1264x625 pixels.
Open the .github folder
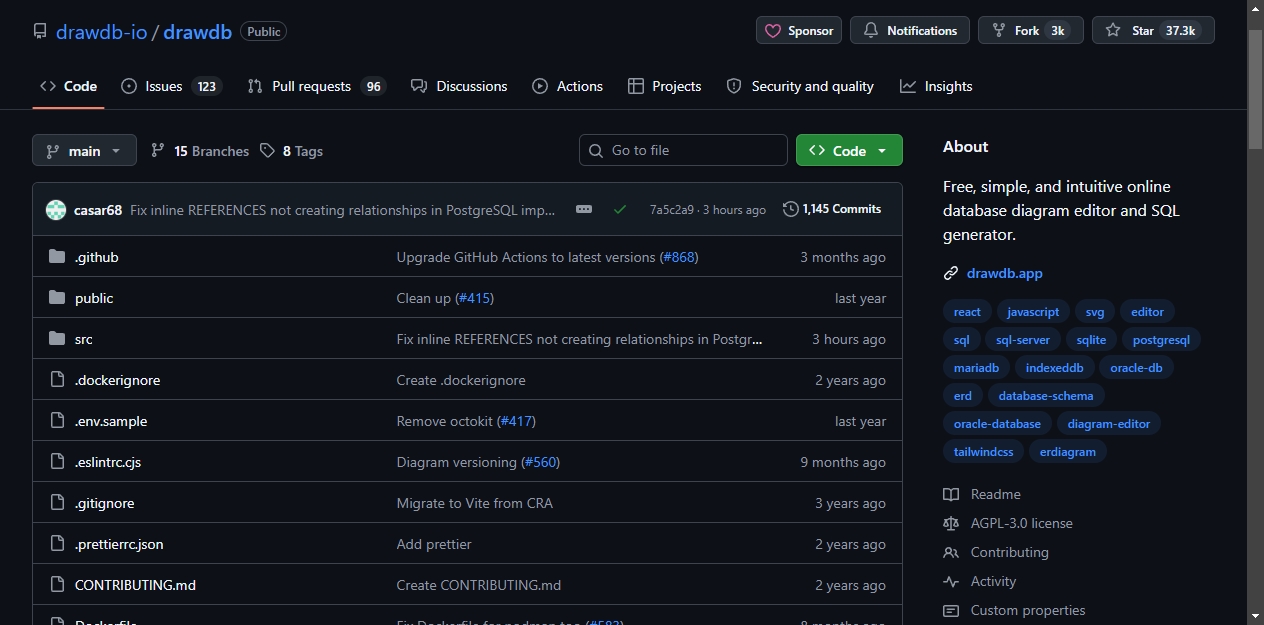coord(97,257)
